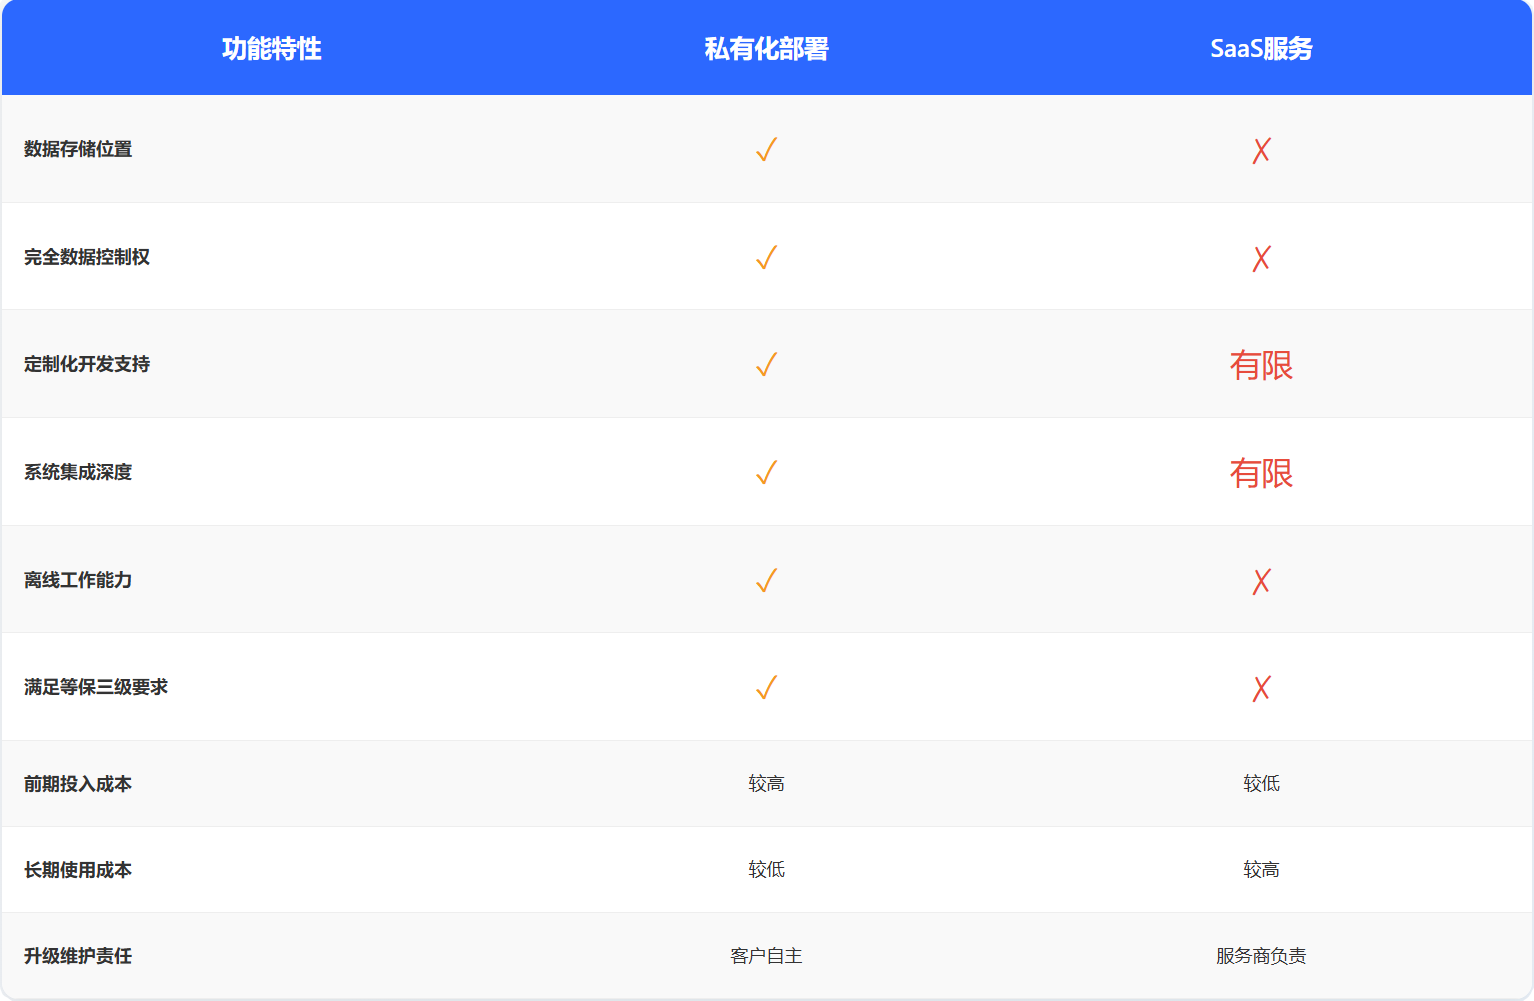Click the checkmark in the 满足等保三级要求 row
The height and width of the screenshot is (1001, 1534).
pos(766,688)
